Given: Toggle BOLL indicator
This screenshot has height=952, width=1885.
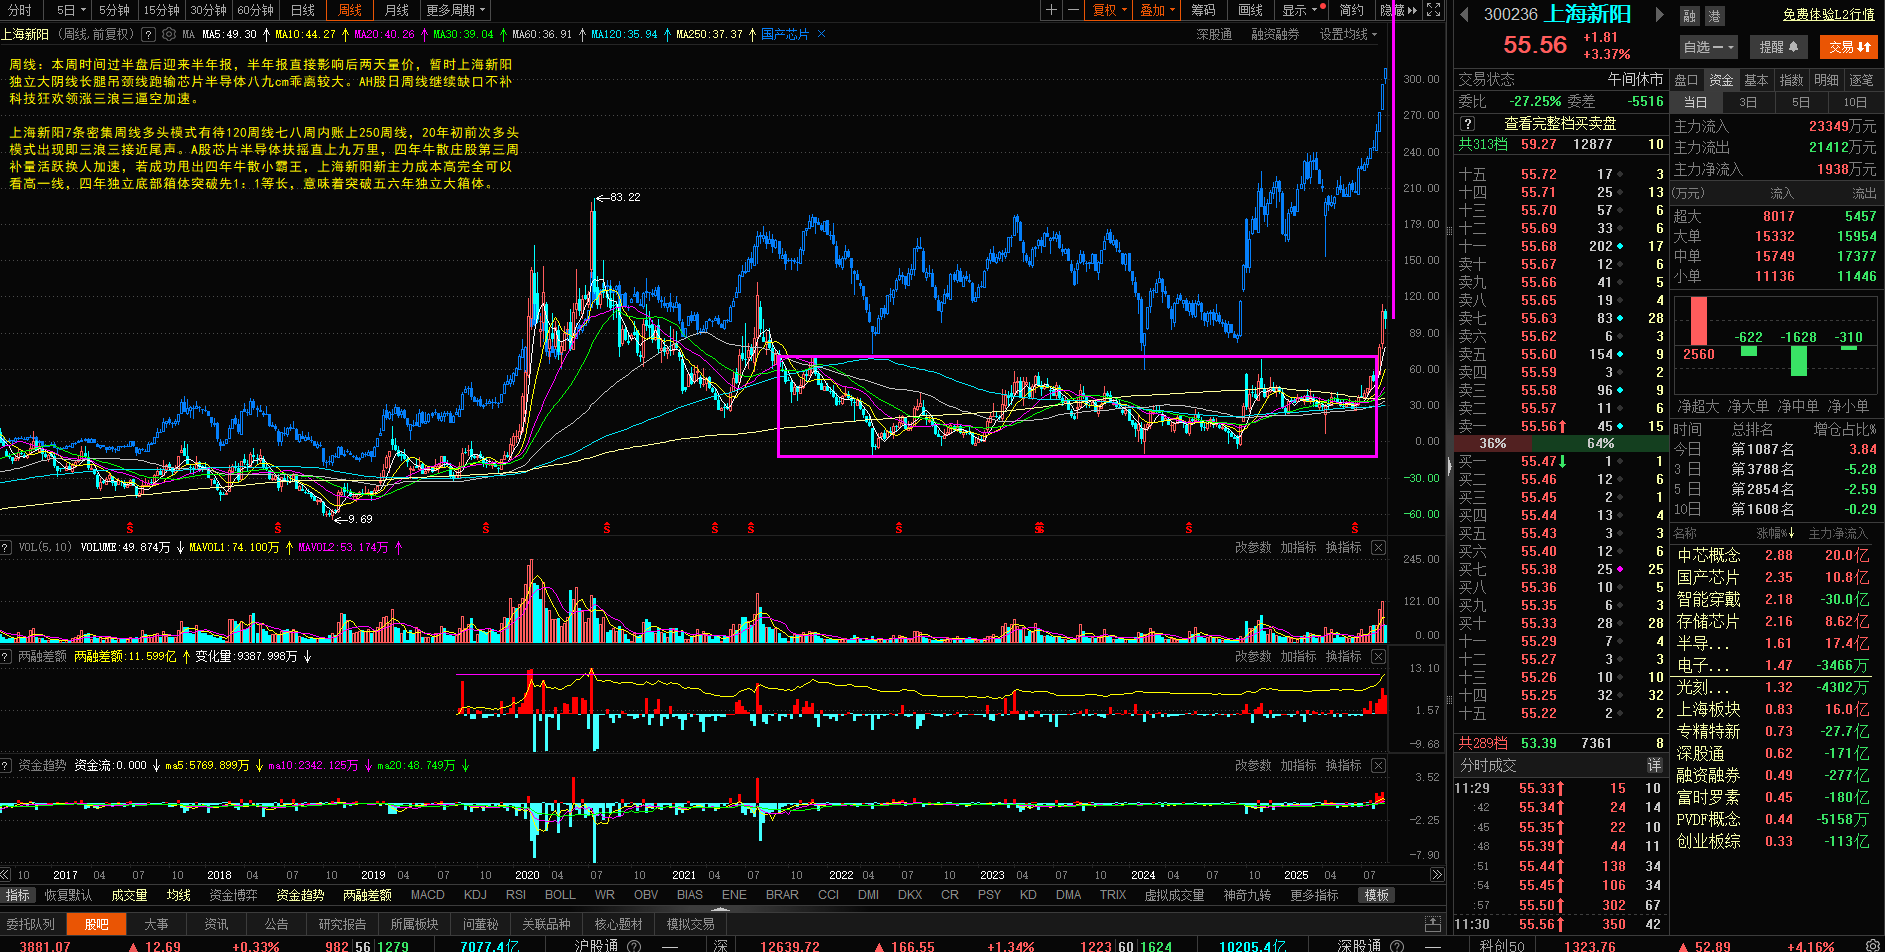Looking at the screenshot, I should click(x=560, y=895).
